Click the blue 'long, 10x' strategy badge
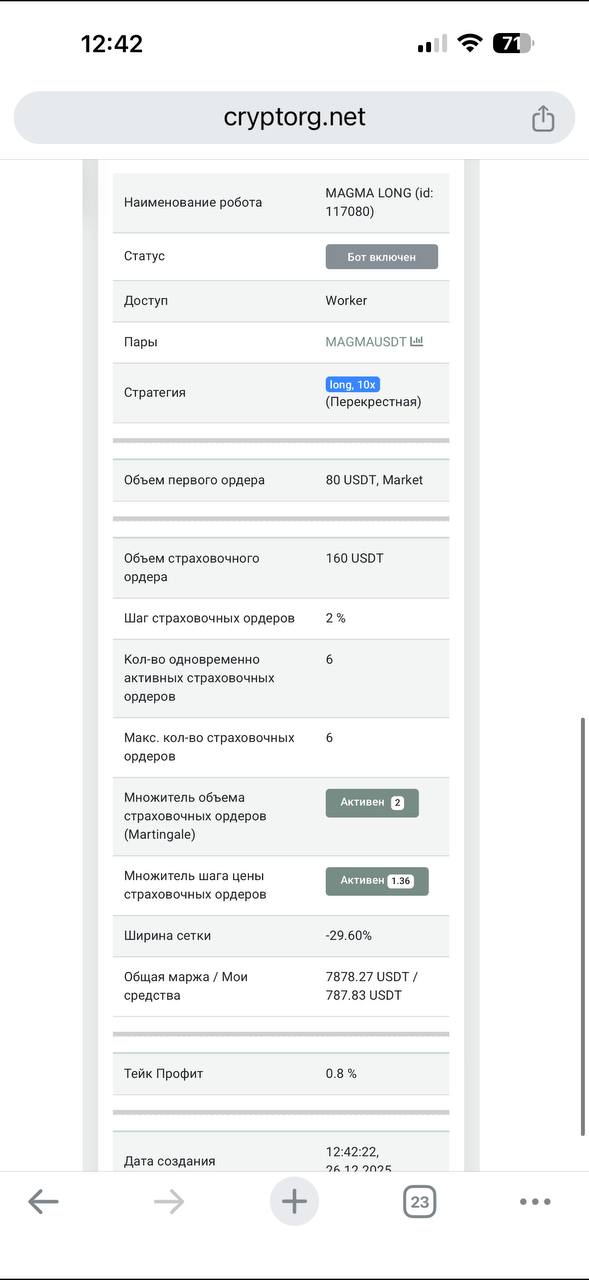Viewport: 589px width, 1280px height. (x=352, y=383)
